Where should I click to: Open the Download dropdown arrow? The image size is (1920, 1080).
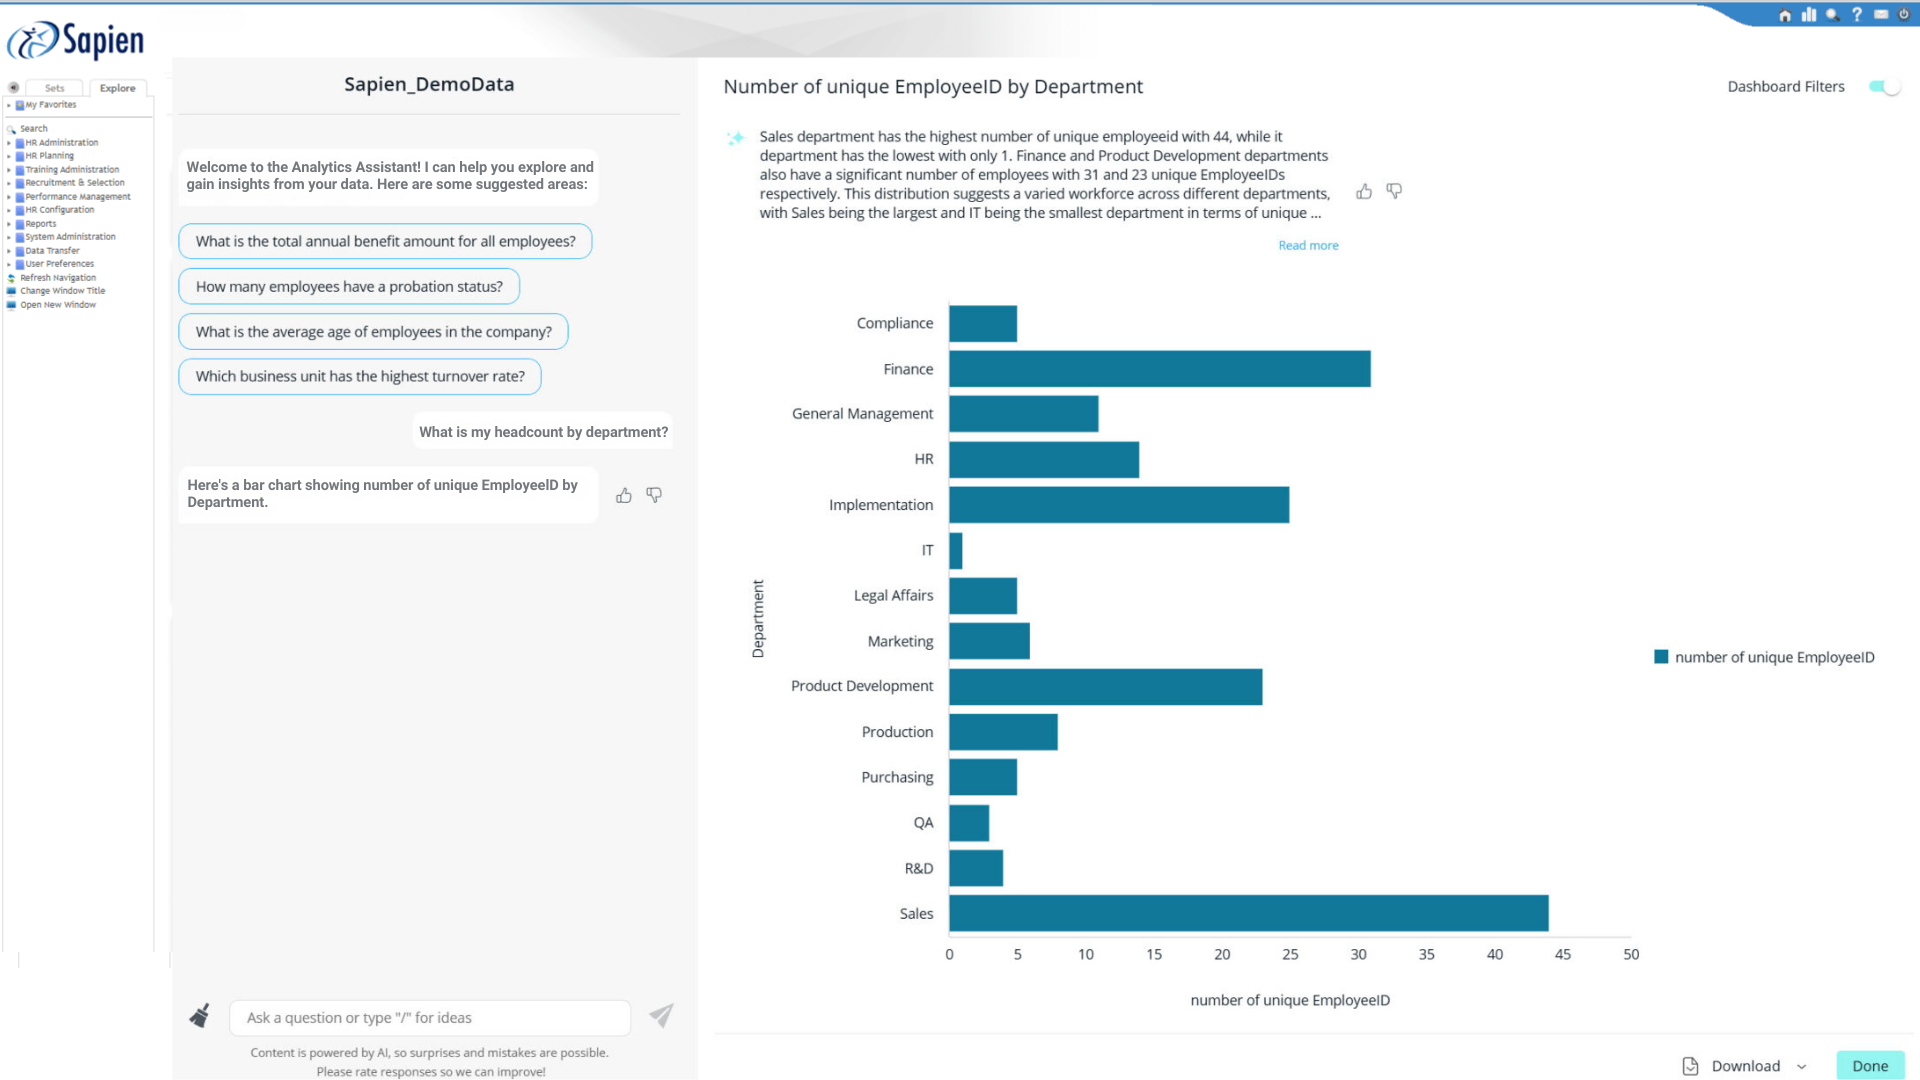pyautogui.click(x=1802, y=1066)
